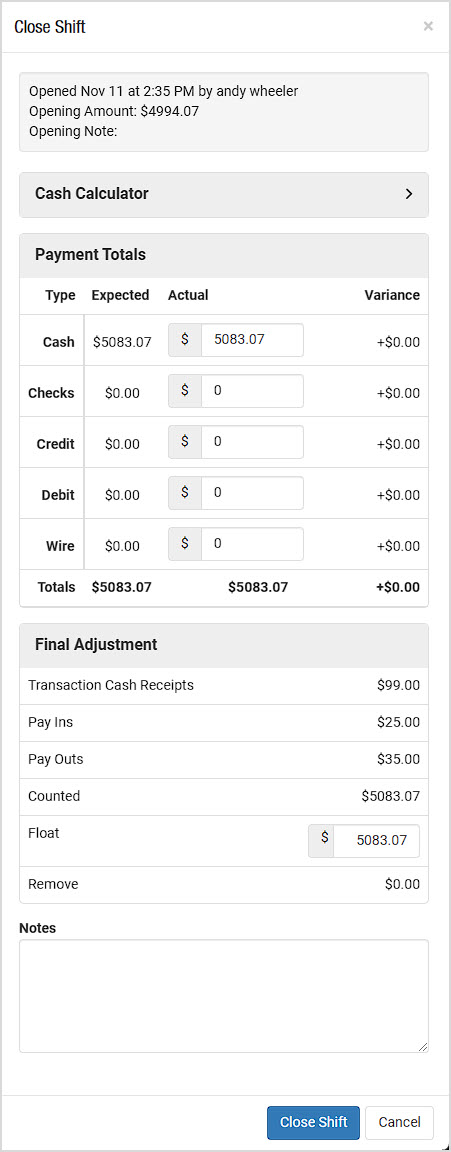Click the dollar sign icon beside Debit
This screenshot has height=1152, width=451.
coord(185,493)
